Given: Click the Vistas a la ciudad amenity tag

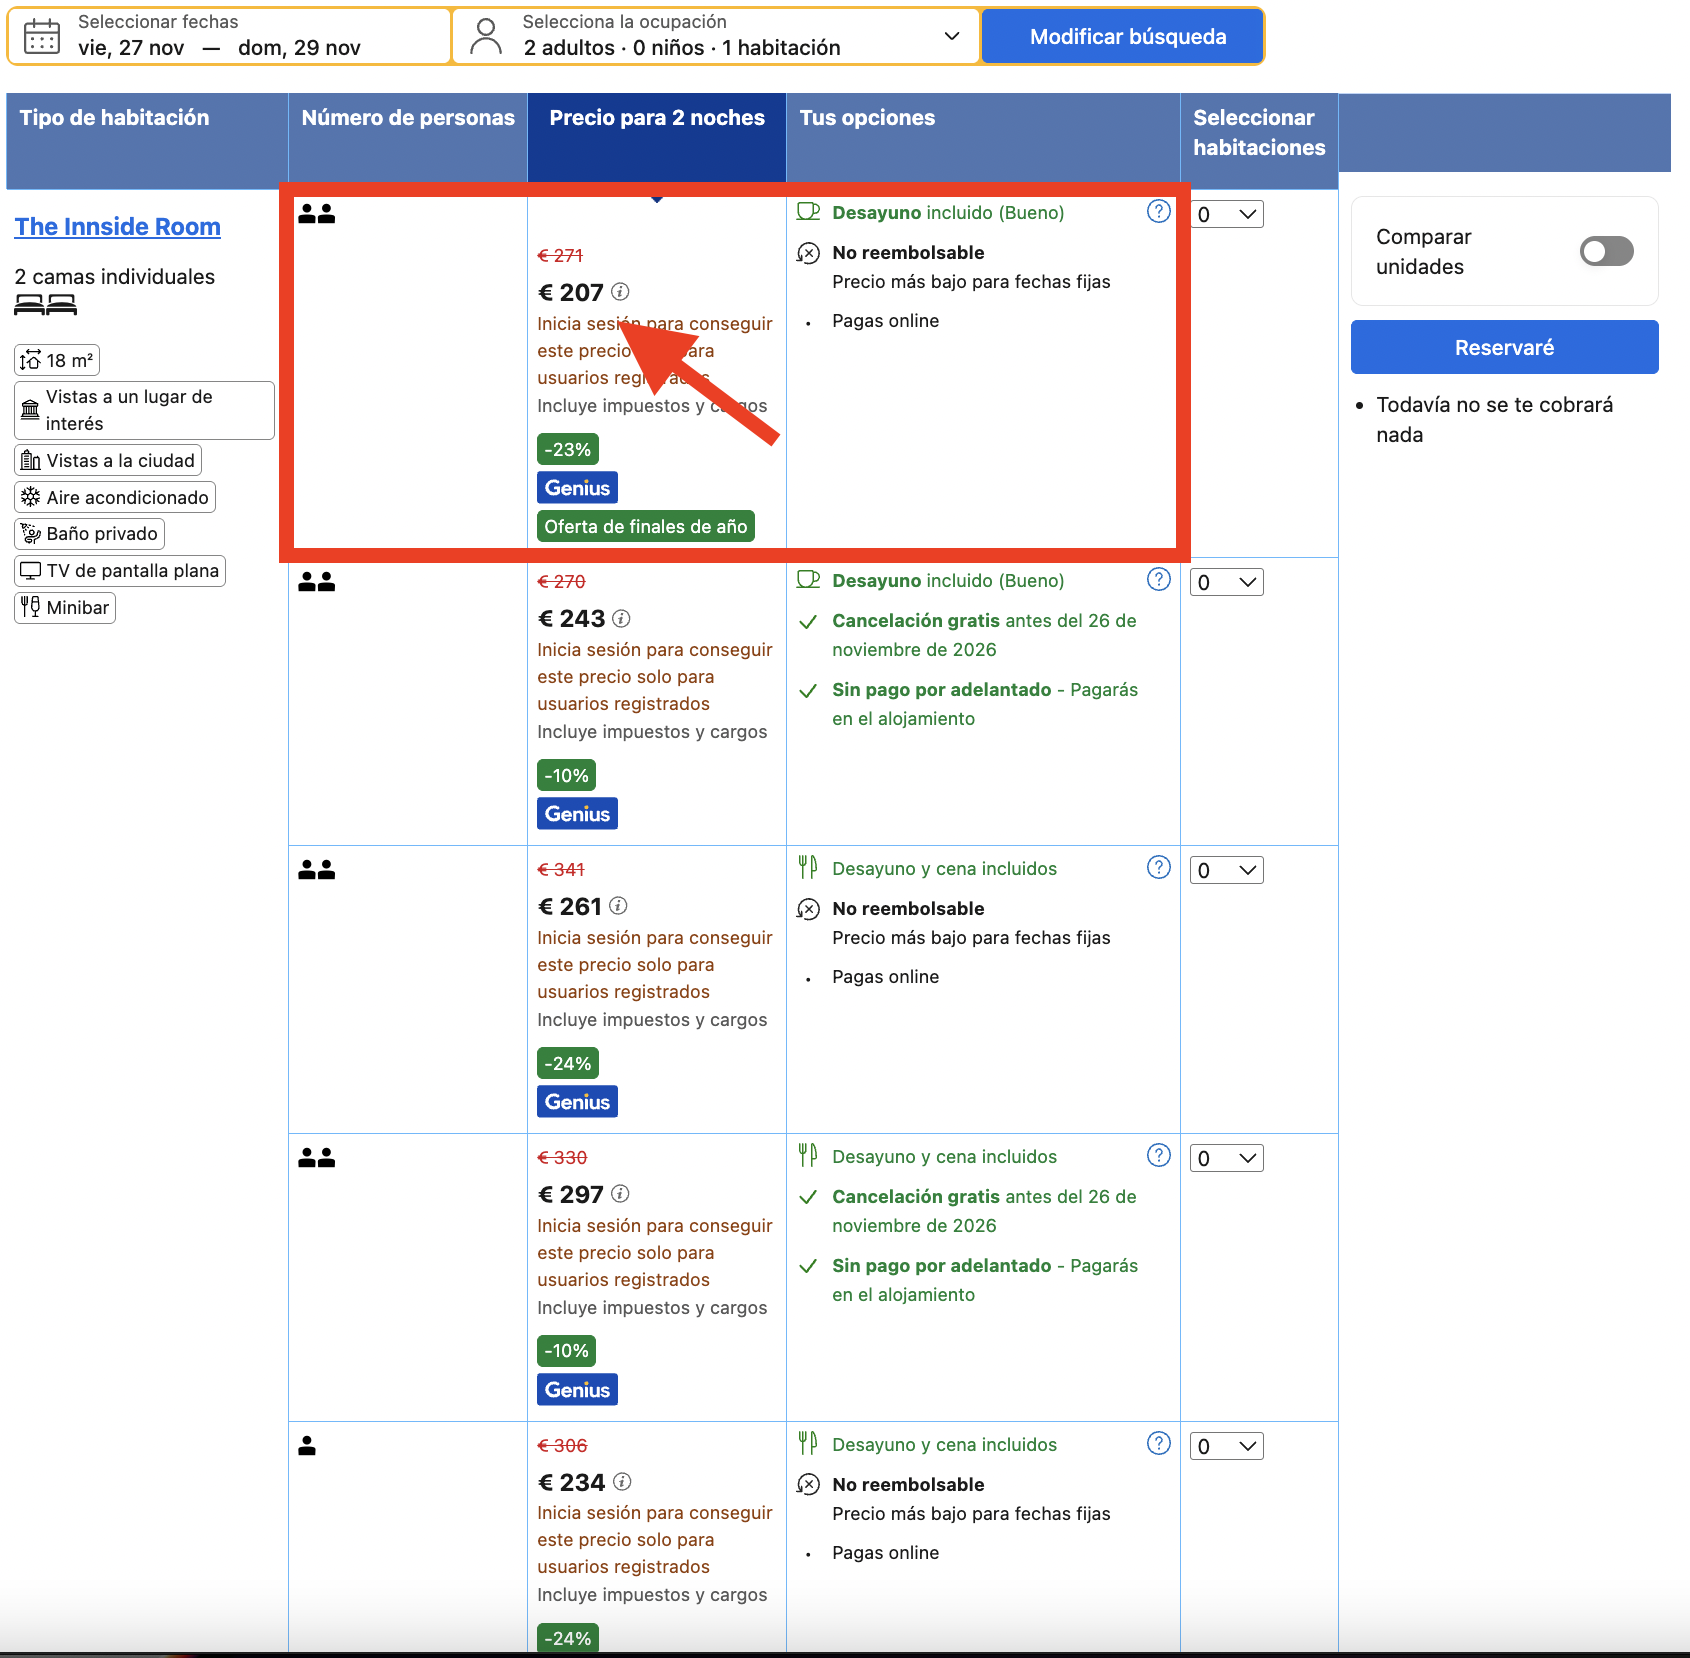Looking at the screenshot, I should tap(108, 460).
